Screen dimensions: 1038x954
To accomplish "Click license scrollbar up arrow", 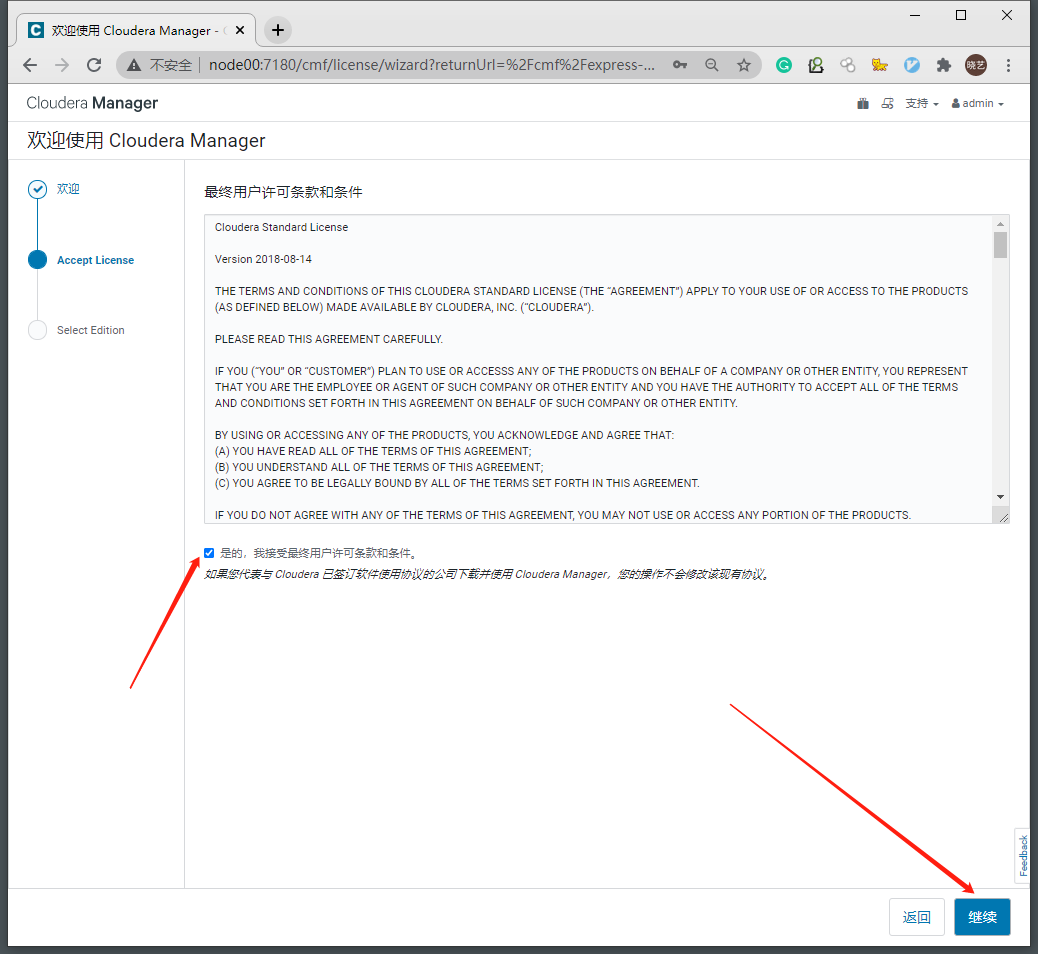I will (1000, 224).
